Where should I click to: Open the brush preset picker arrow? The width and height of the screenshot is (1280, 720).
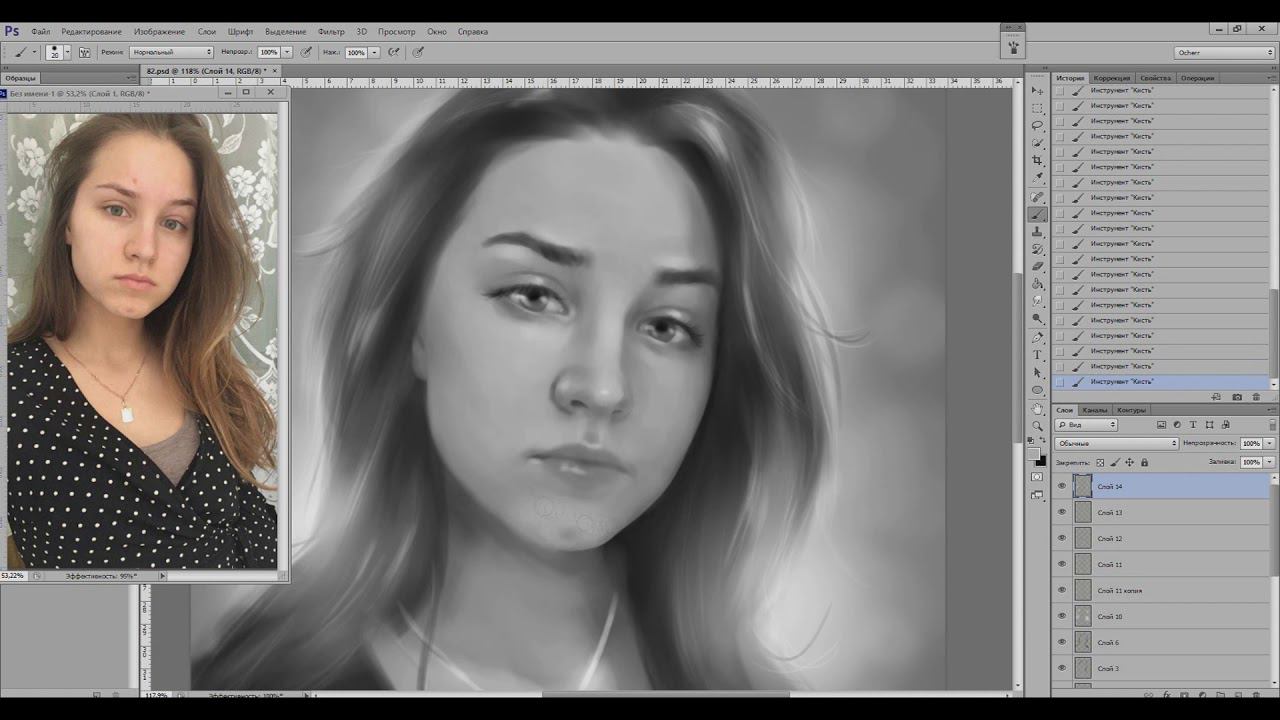[x=67, y=52]
